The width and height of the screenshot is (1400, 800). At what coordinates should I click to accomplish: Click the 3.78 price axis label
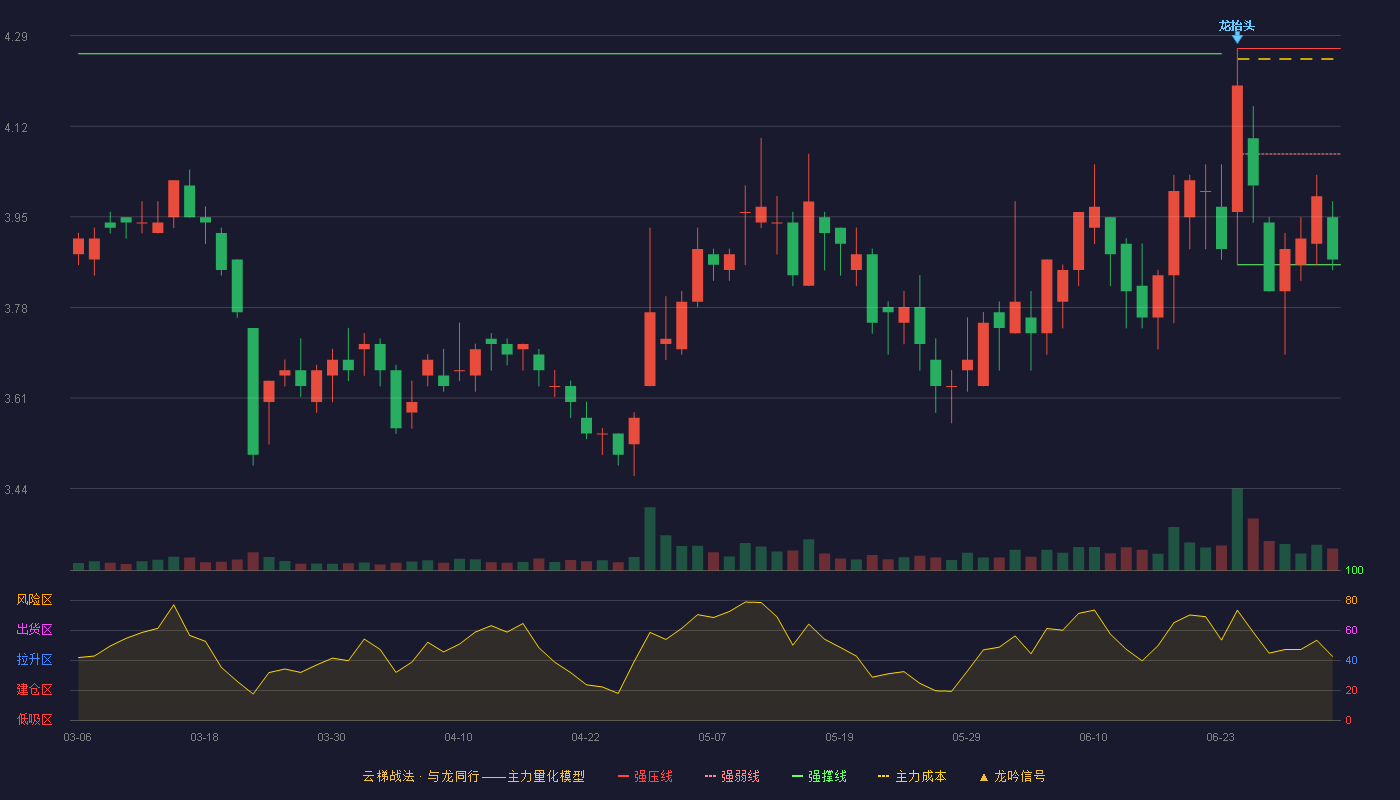(x=16, y=309)
